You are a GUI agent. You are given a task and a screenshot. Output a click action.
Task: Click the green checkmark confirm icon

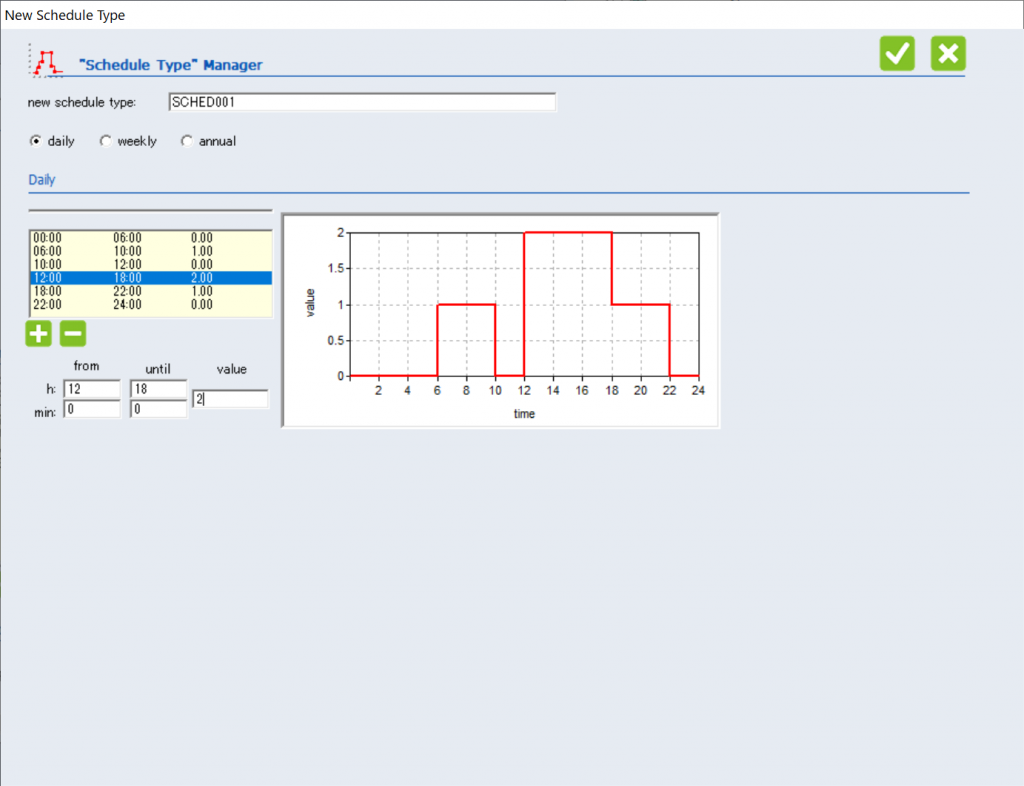tap(897, 54)
